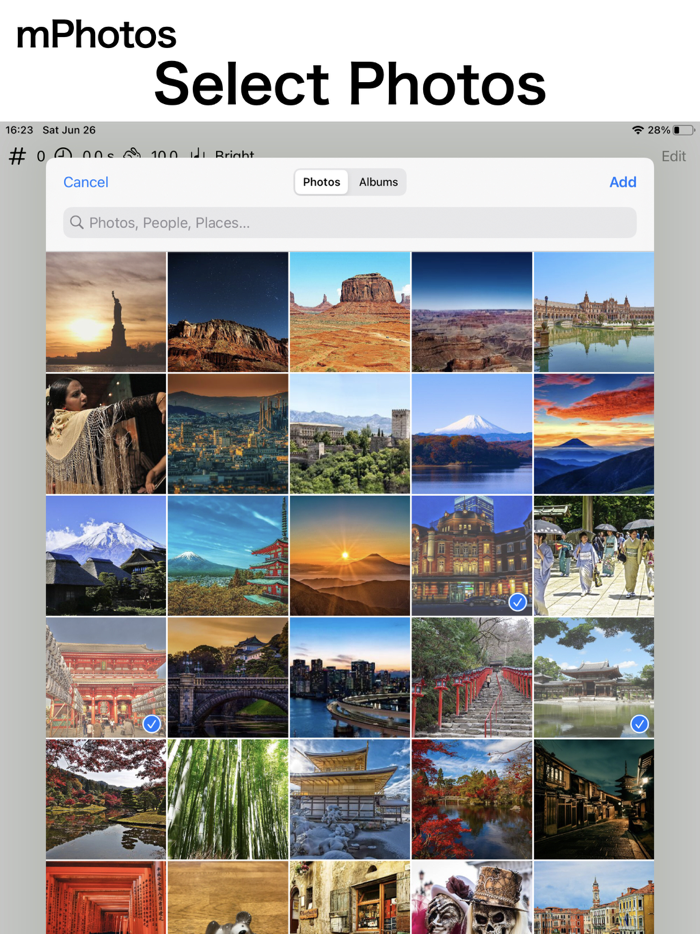Screen dimensions: 700x934
Task: Select the kimono women with umbrellas photo
Action: coord(594,556)
